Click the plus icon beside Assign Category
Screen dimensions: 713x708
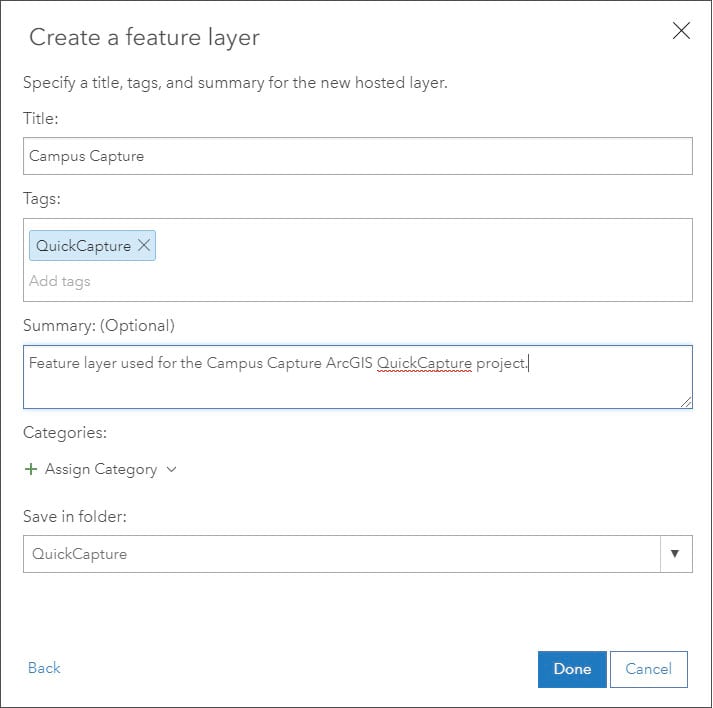point(31,469)
